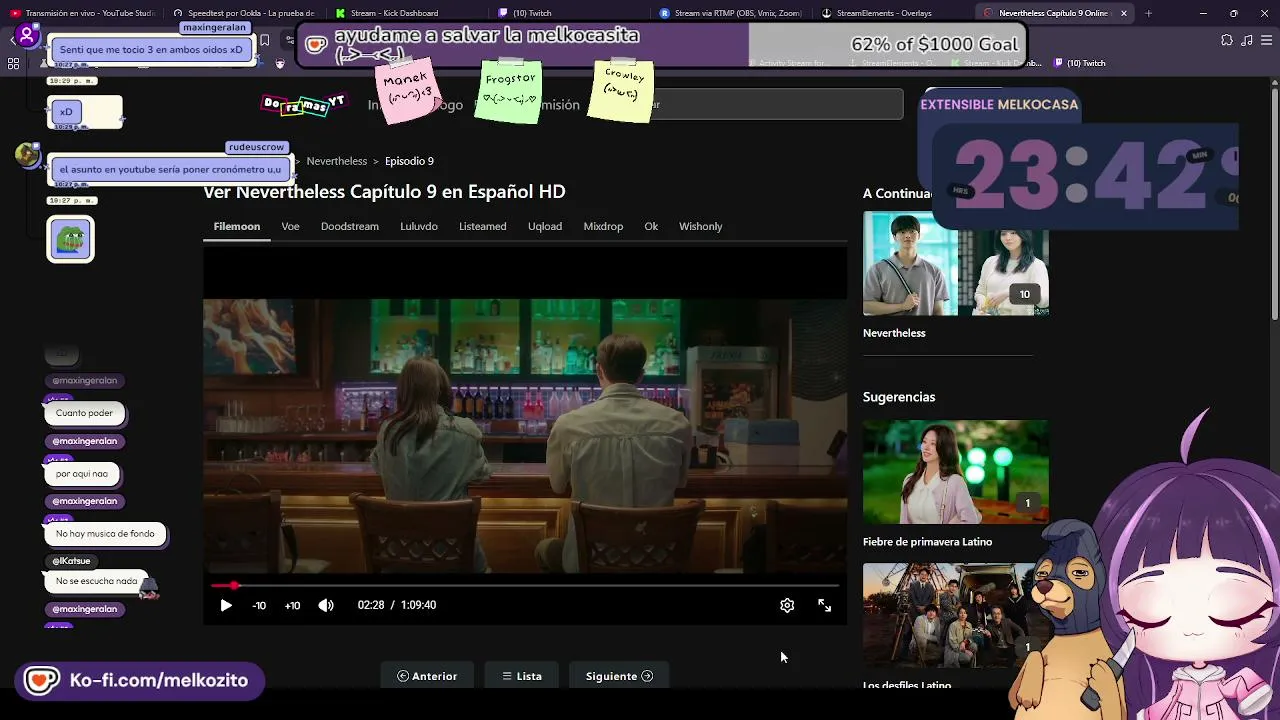Viewport: 1280px width, 720px height.
Task: Enter fullscreen mode in the player
Action: coord(824,605)
